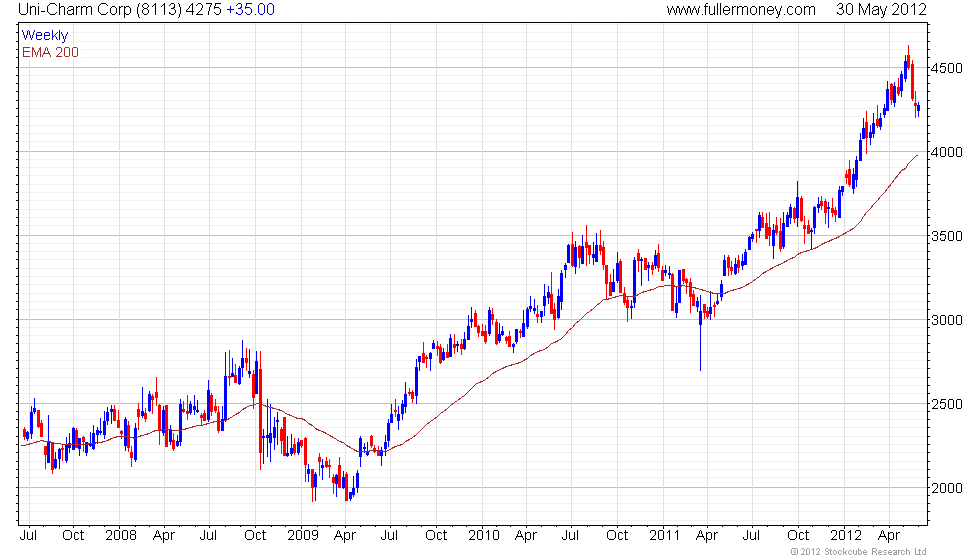Select the 2010 year marker on time axis
The width and height of the screenshot is (980, 560).
484,535
